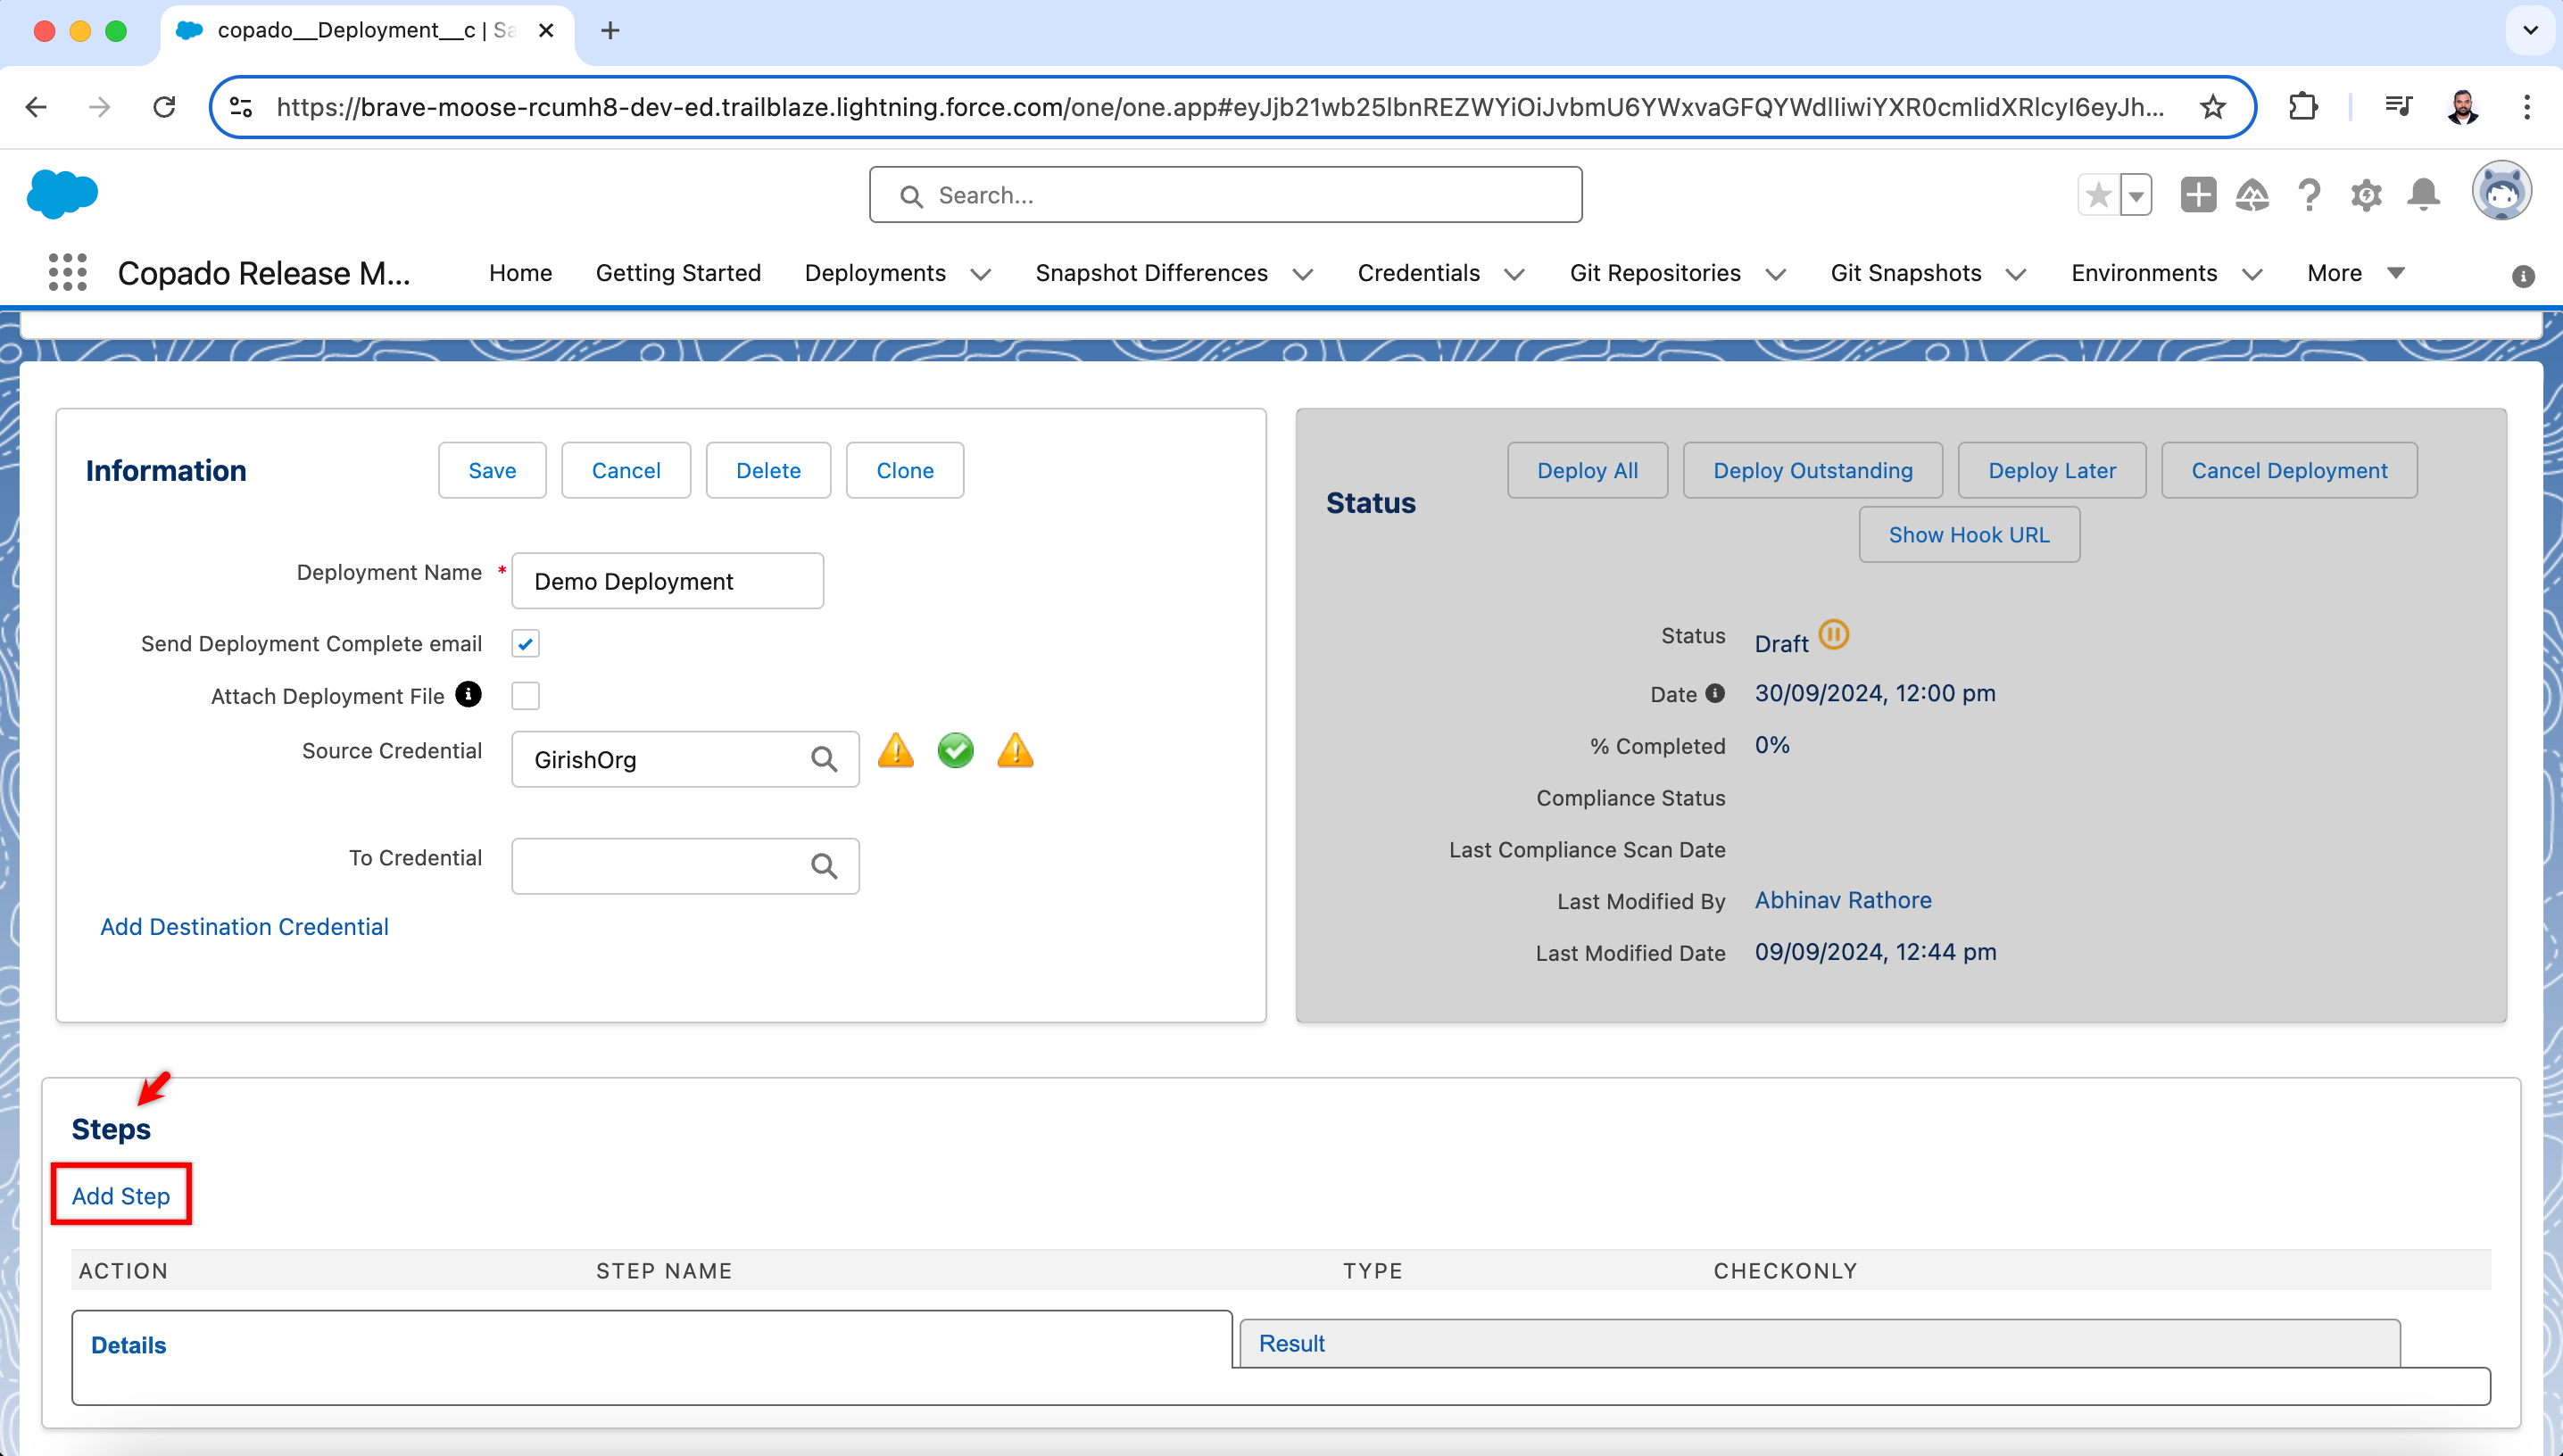This screenshot has height=1456, width=2563.
Task: Open the Favorites list dropdown arrow
Action: click(2136, 195)
